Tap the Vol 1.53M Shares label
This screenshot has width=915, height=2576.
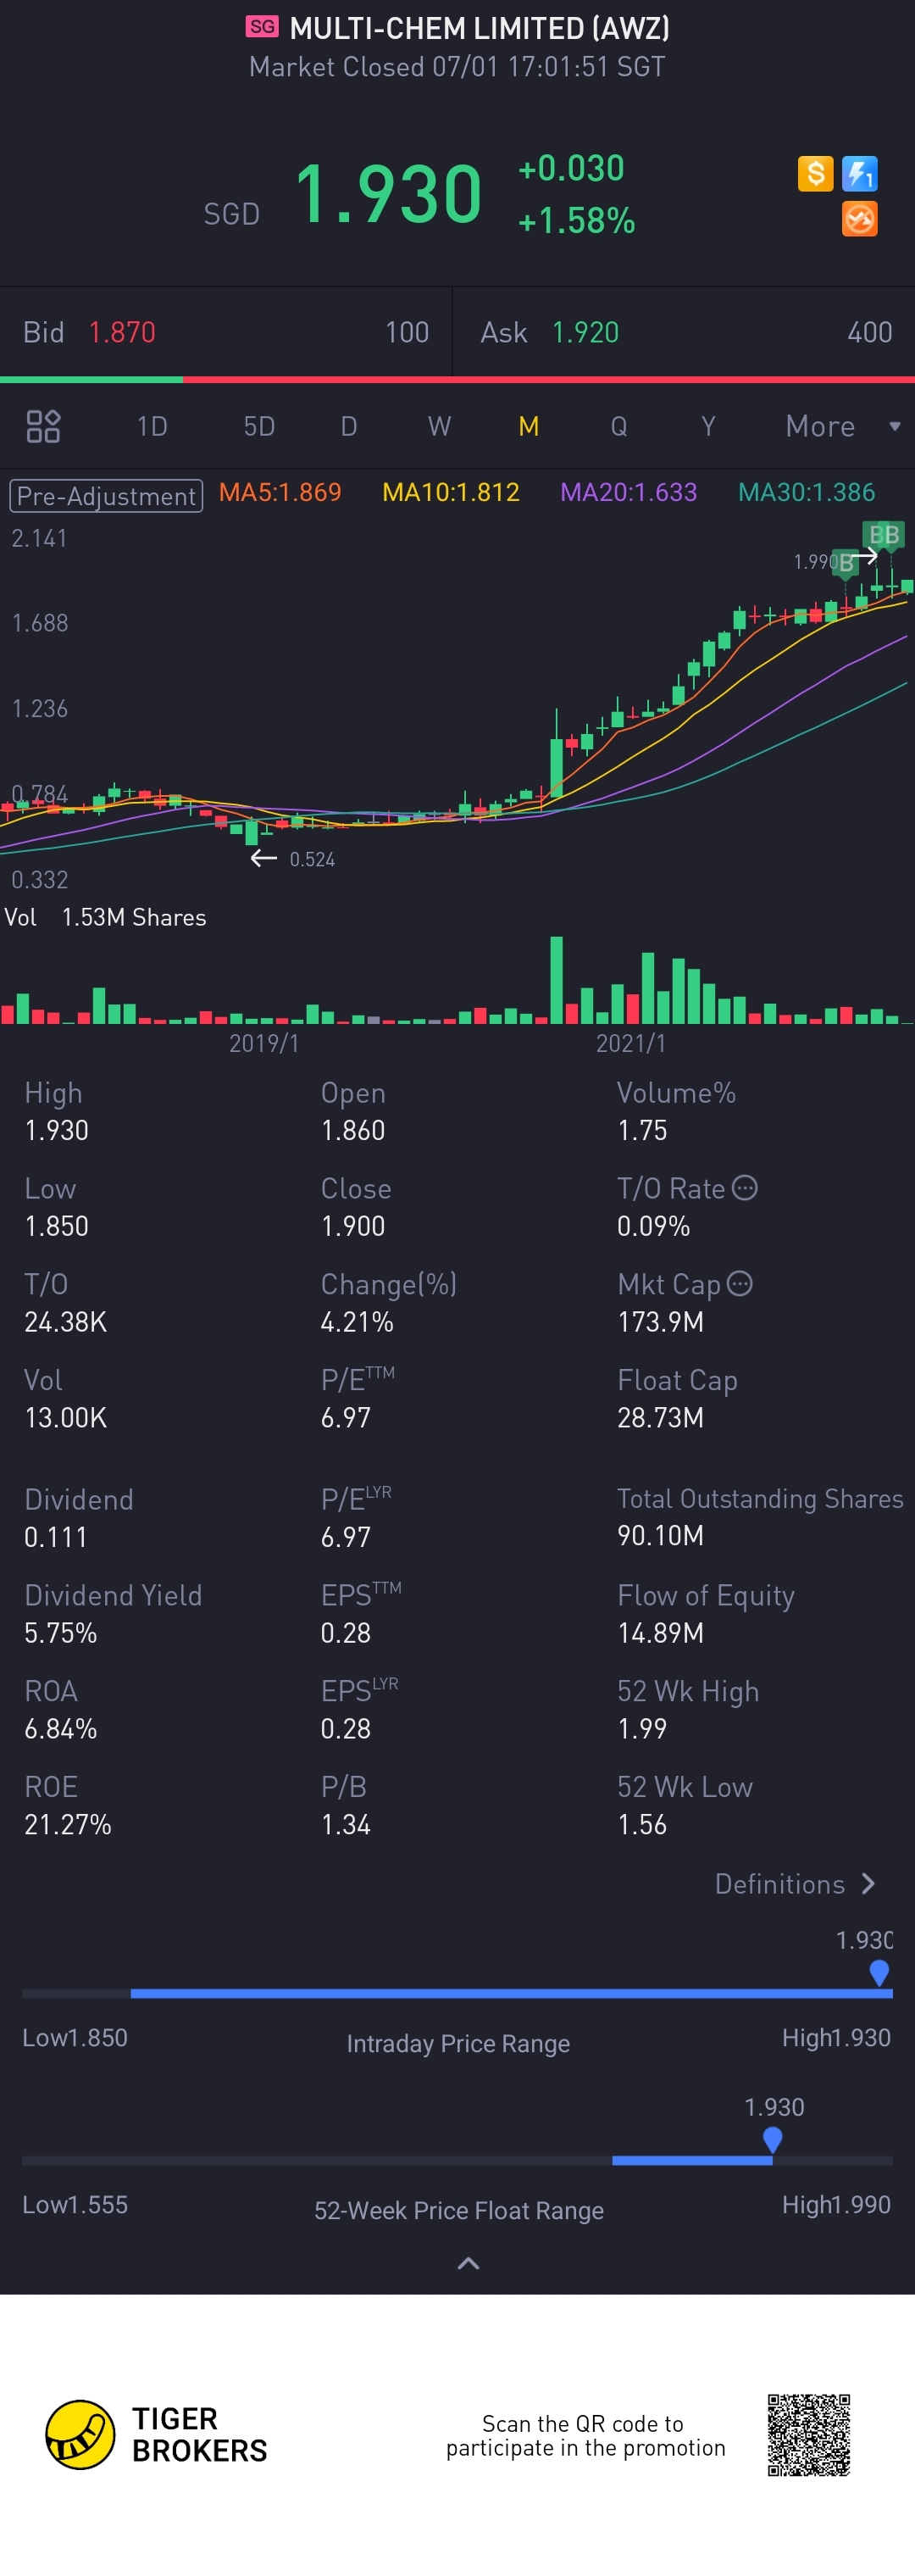[105, 917]
